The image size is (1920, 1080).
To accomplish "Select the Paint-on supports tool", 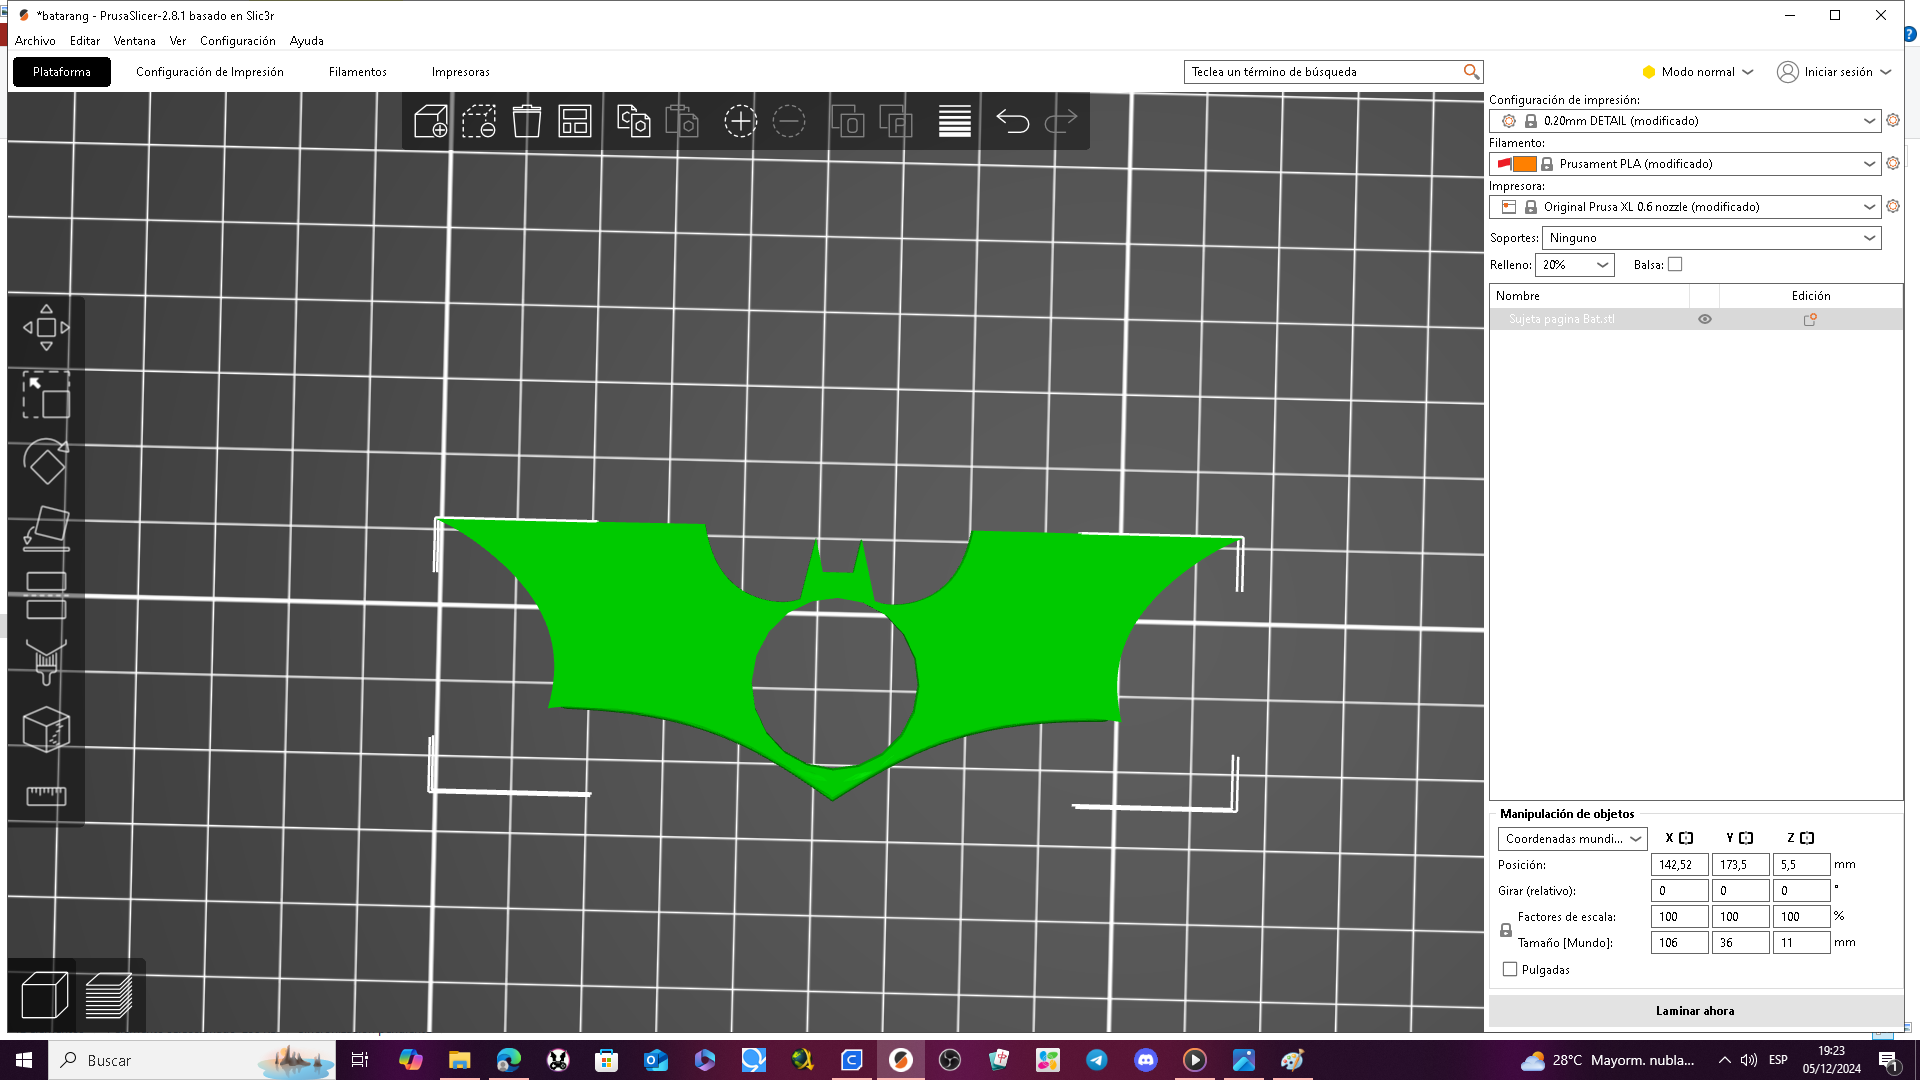I will tap(46, 662).
